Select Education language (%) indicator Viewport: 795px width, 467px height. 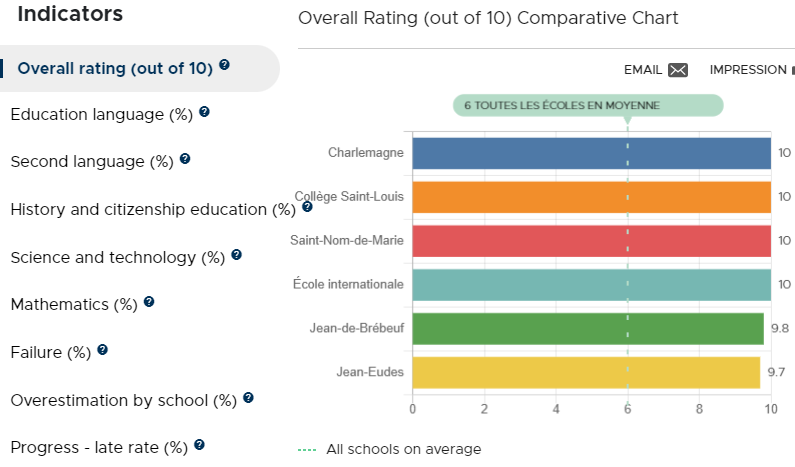[x=101, y=115]
